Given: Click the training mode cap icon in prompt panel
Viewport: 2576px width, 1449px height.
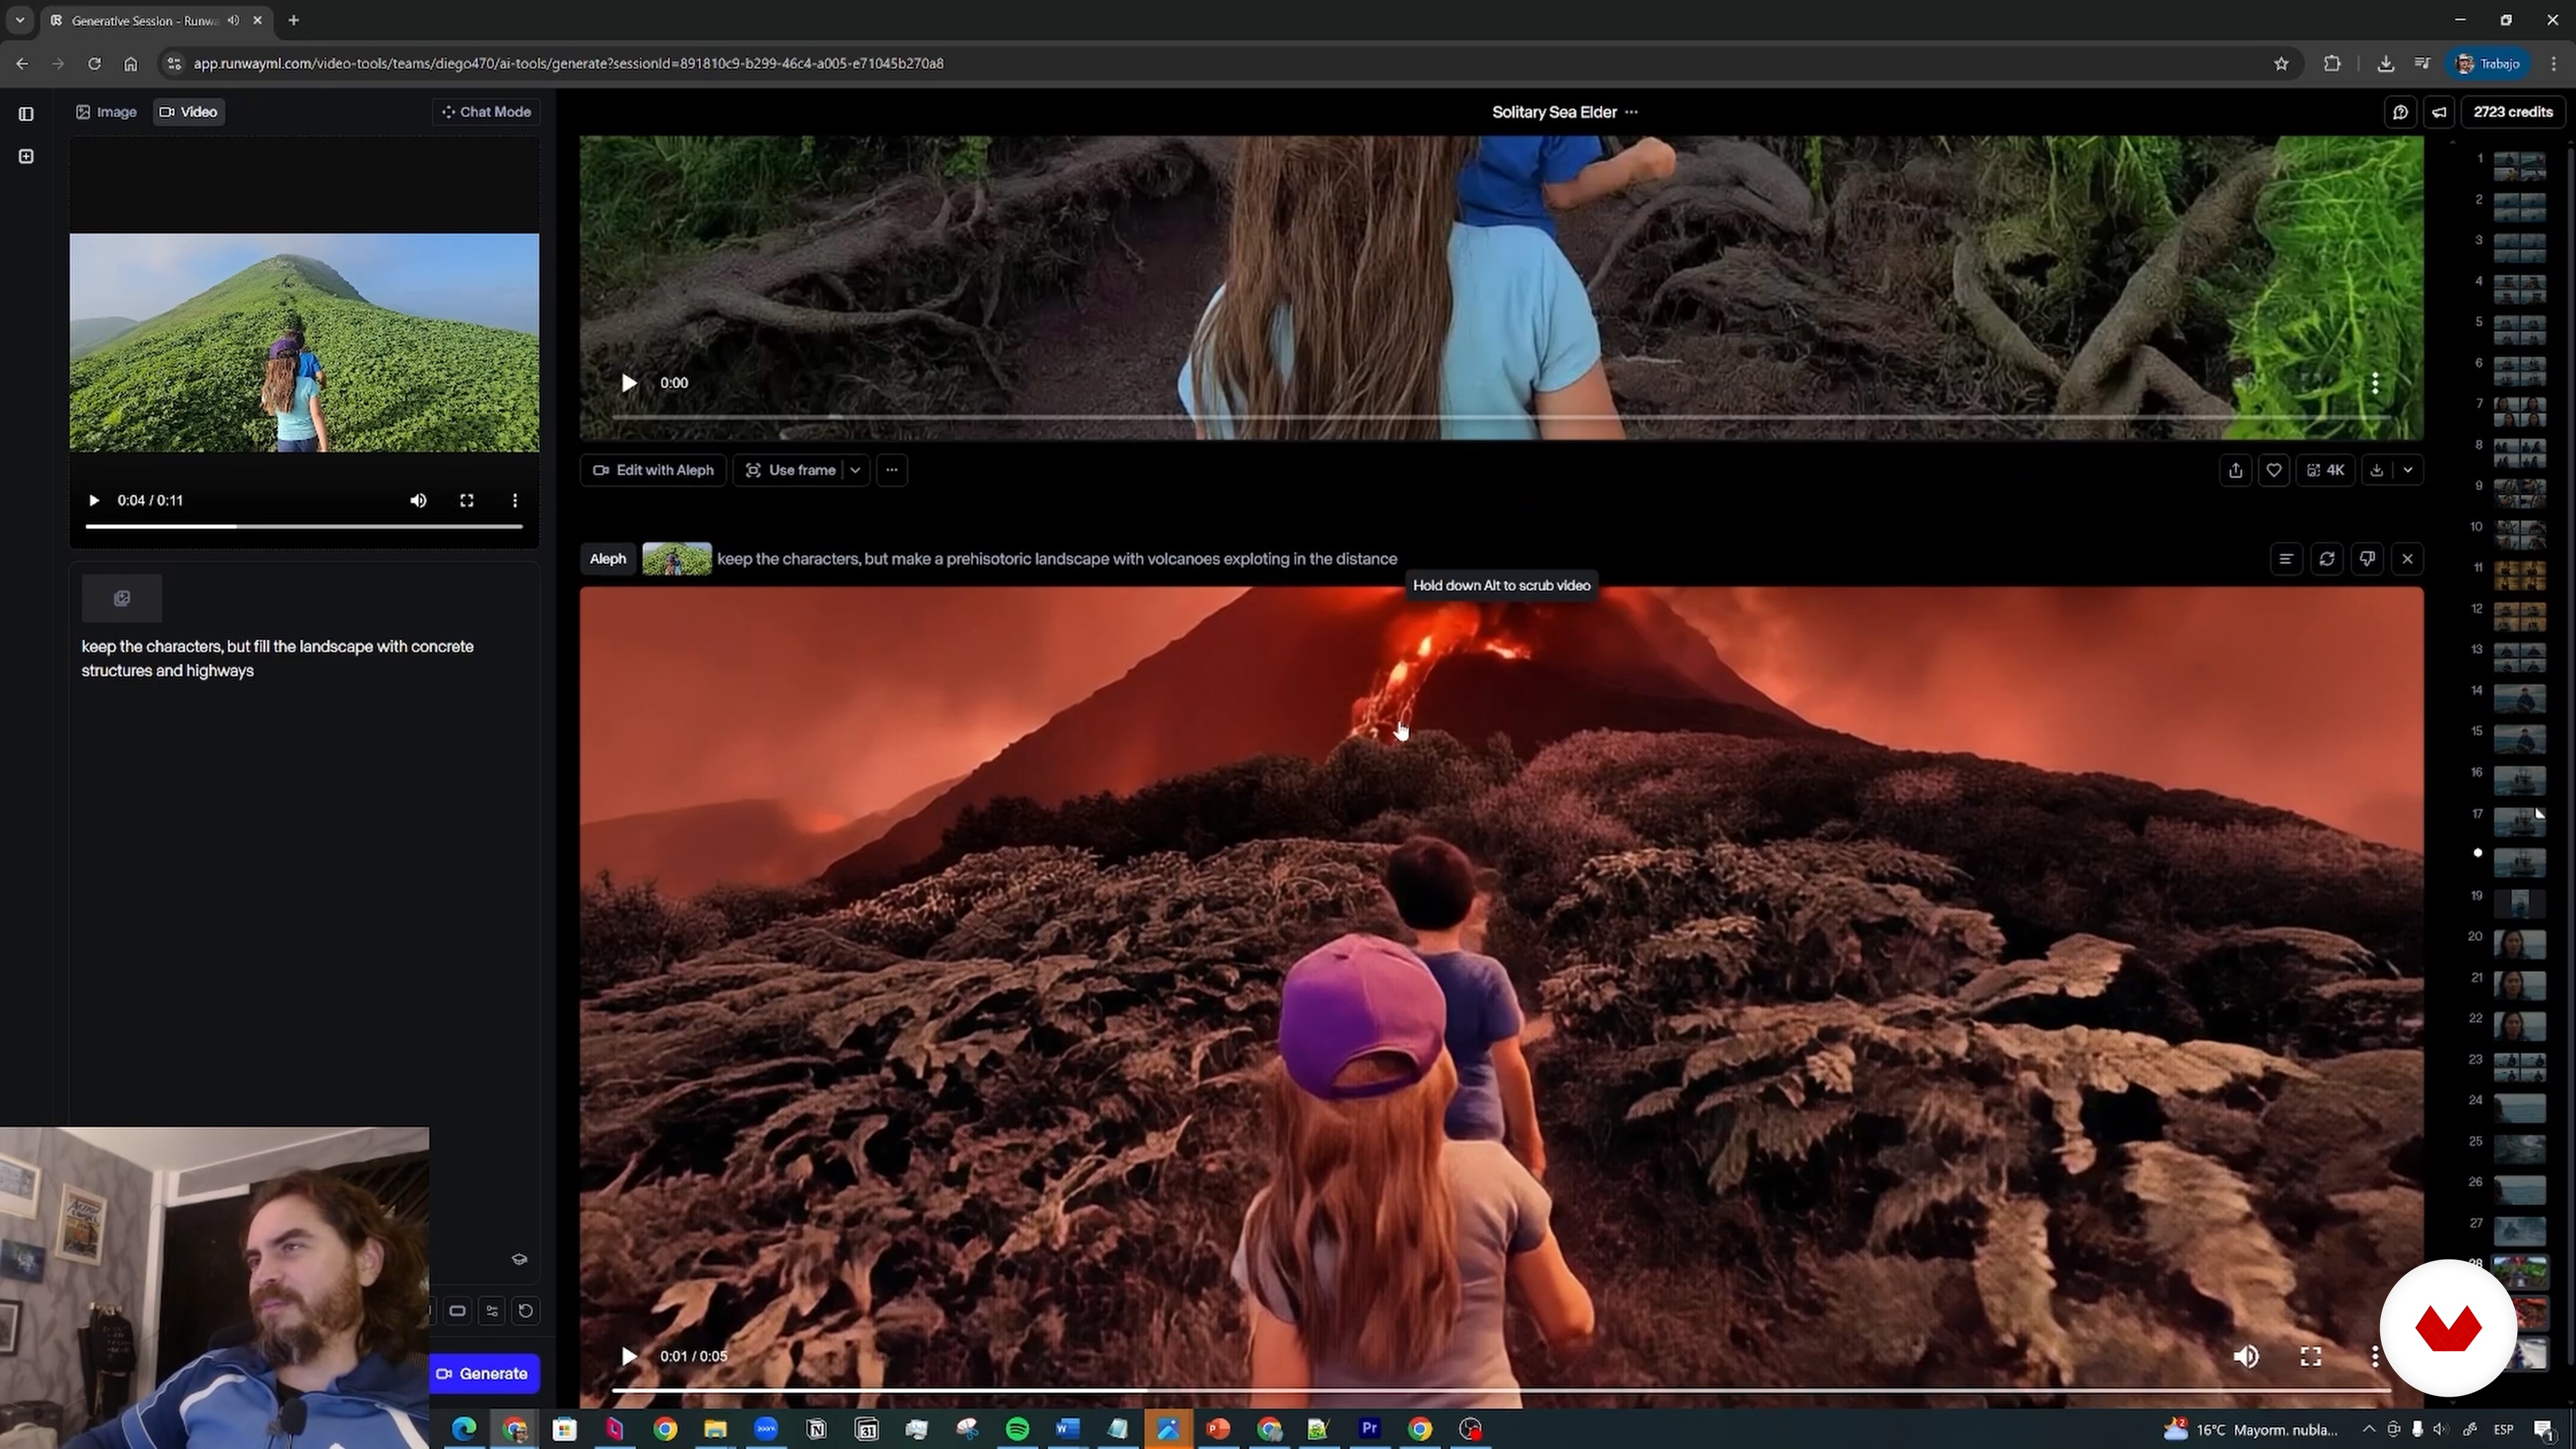Looking at the screenshot, I should coord(519,1260).
